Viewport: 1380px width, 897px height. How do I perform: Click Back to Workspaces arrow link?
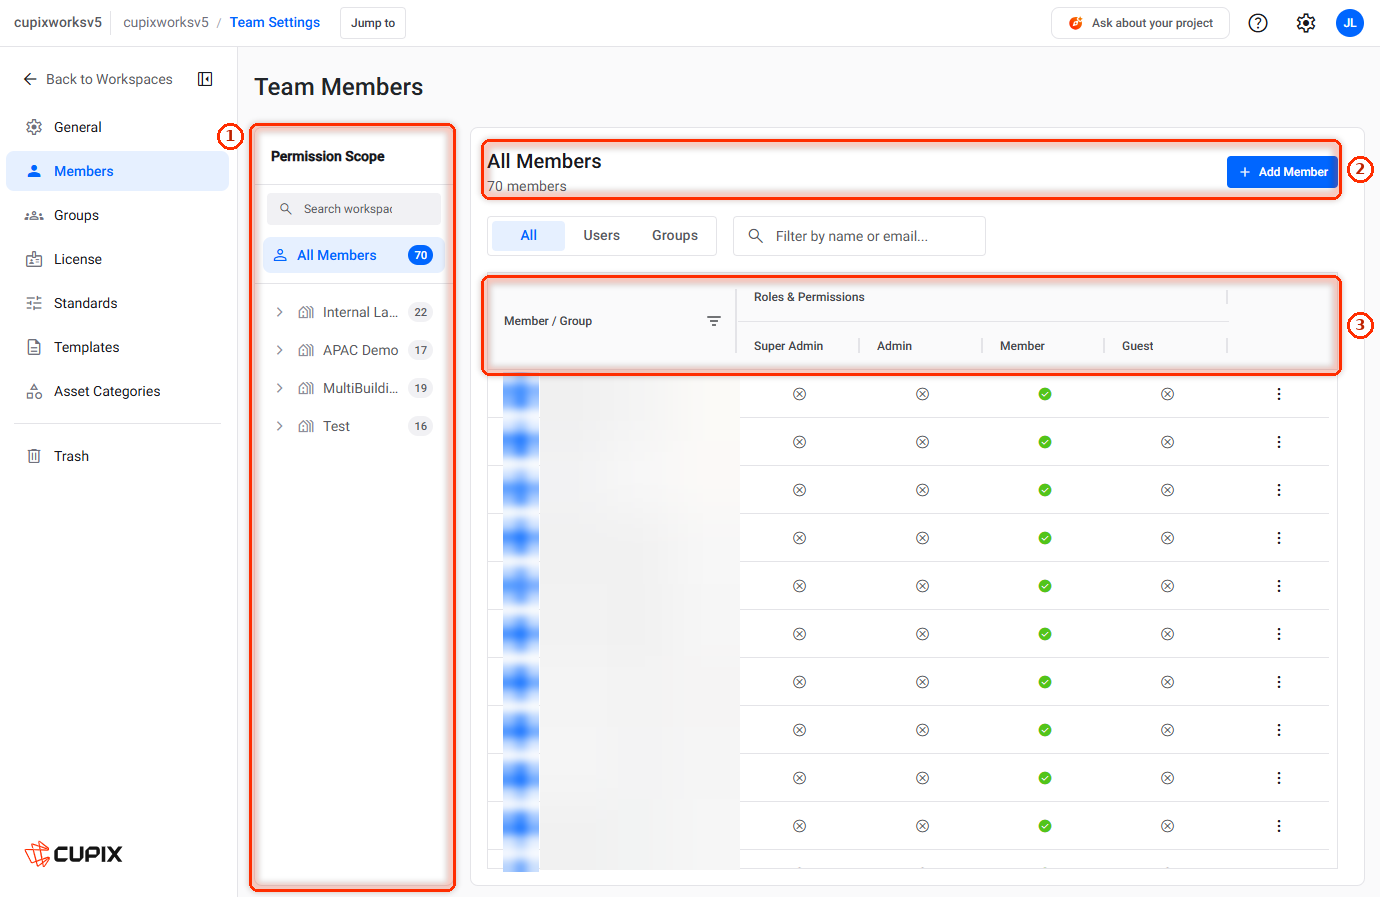click(98, 79)
